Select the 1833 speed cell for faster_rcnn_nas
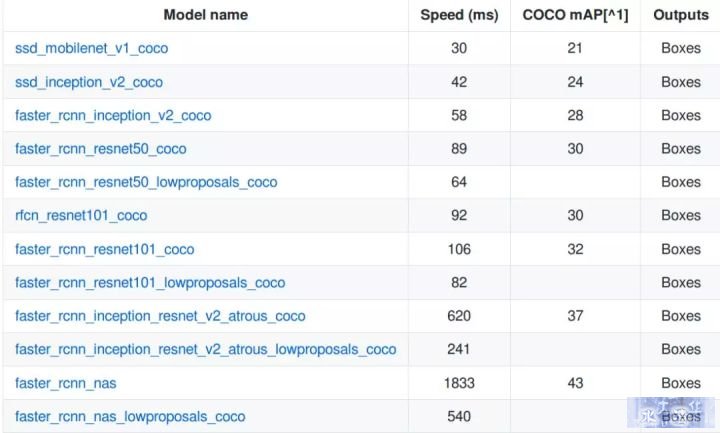The width and height of the screenshot is (720, 433). 459,383
